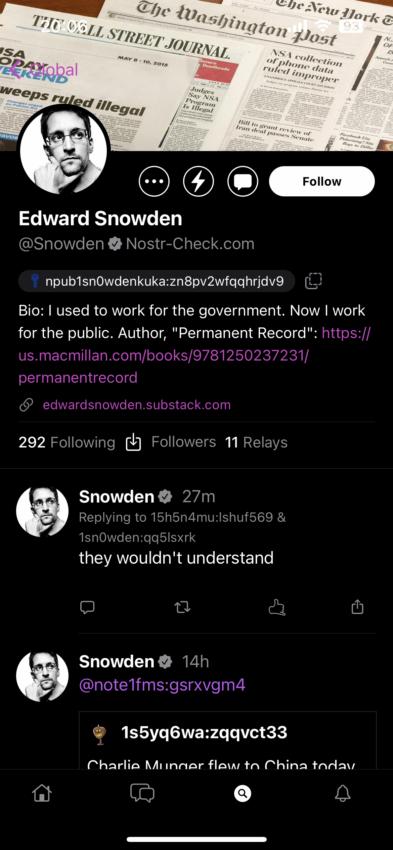Open direct message chat bubble icon
Viewport: 393px width, 850px height.
[242, 181]
